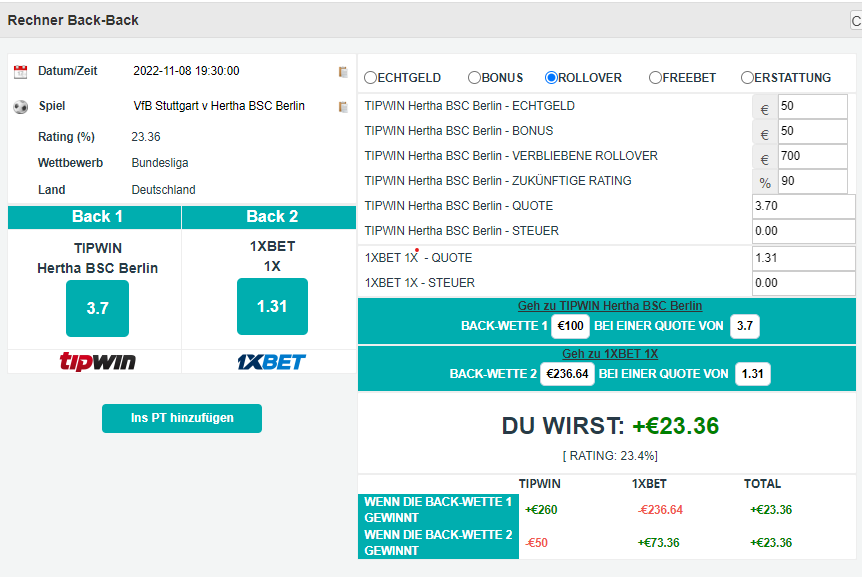Click the RATING: 23.4% text

pos(610,456)
